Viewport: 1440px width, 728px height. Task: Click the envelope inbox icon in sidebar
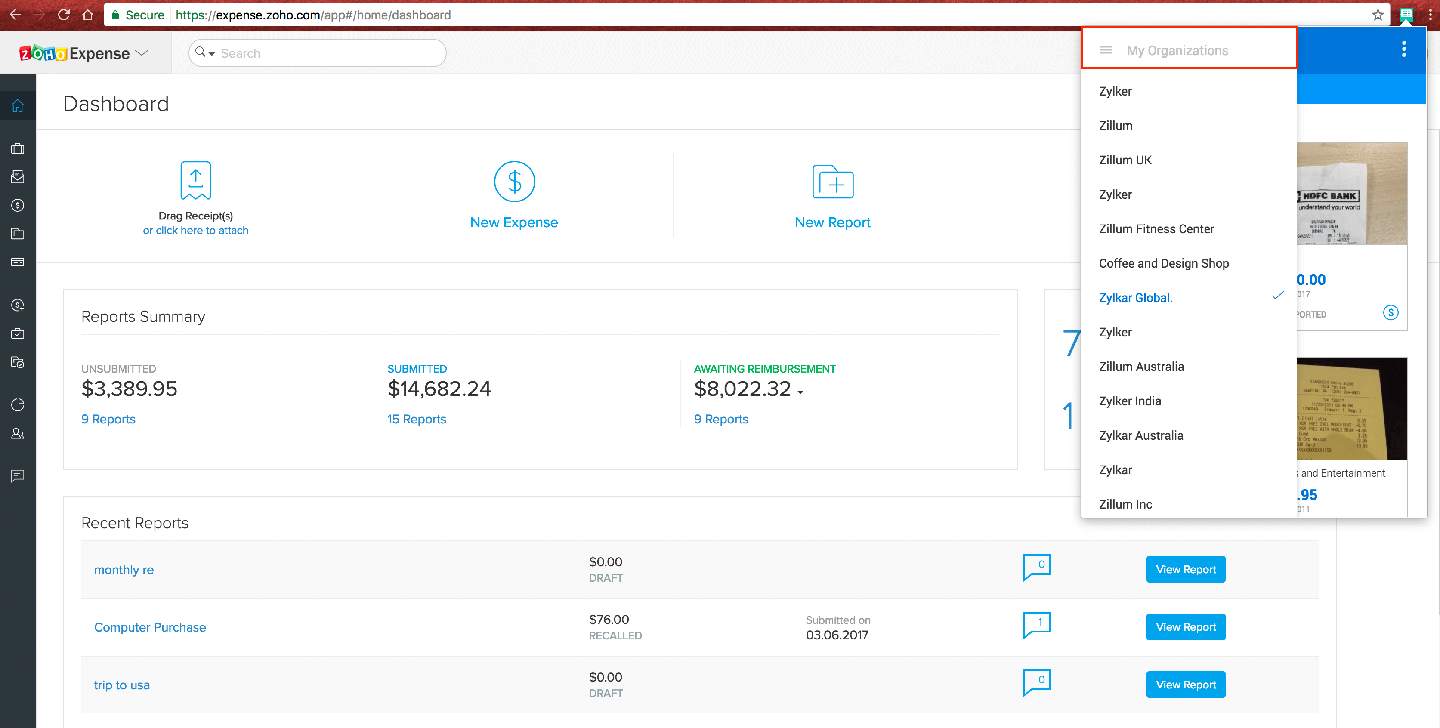coord(18,177)
